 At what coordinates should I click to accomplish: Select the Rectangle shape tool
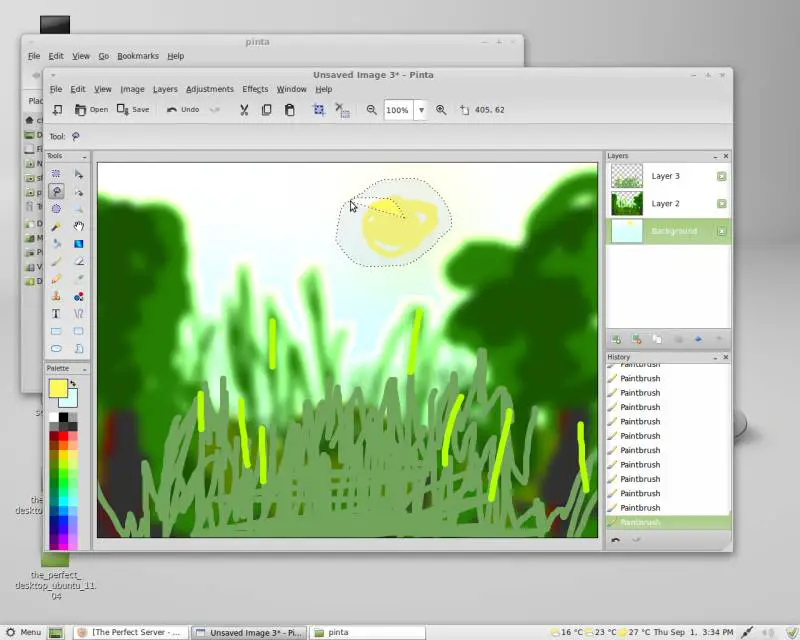click(x=56, y=331)
